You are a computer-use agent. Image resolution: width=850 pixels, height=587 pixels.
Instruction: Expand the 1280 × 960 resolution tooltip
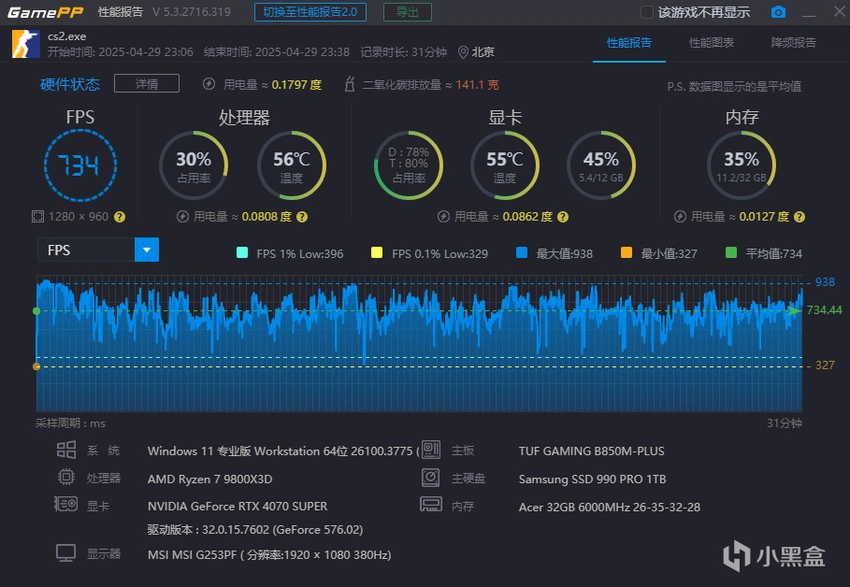pyautogui.click(x=120, y=216)
